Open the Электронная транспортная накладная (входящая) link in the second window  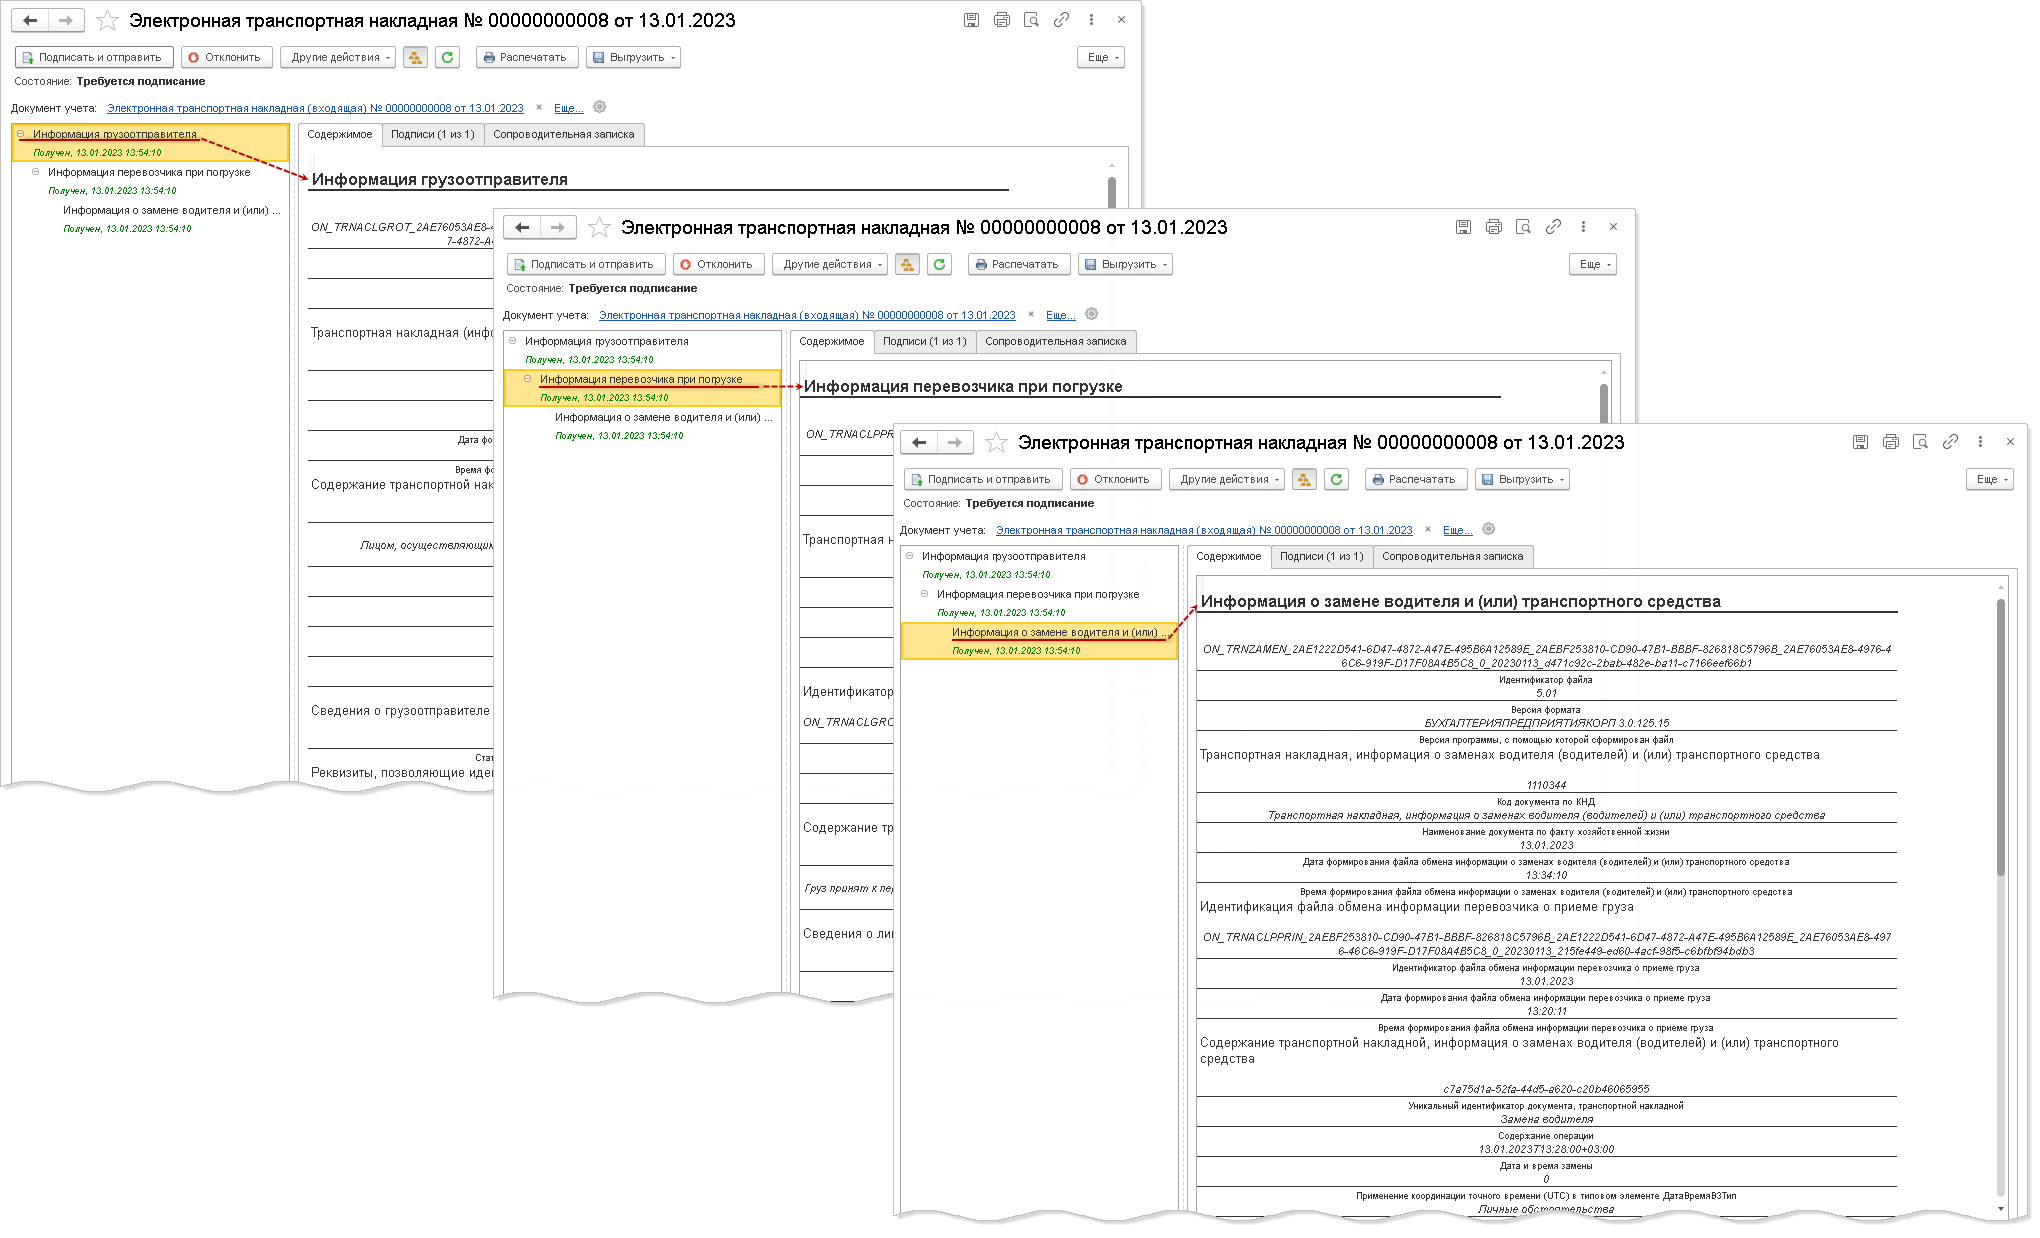tap(806, 315)
